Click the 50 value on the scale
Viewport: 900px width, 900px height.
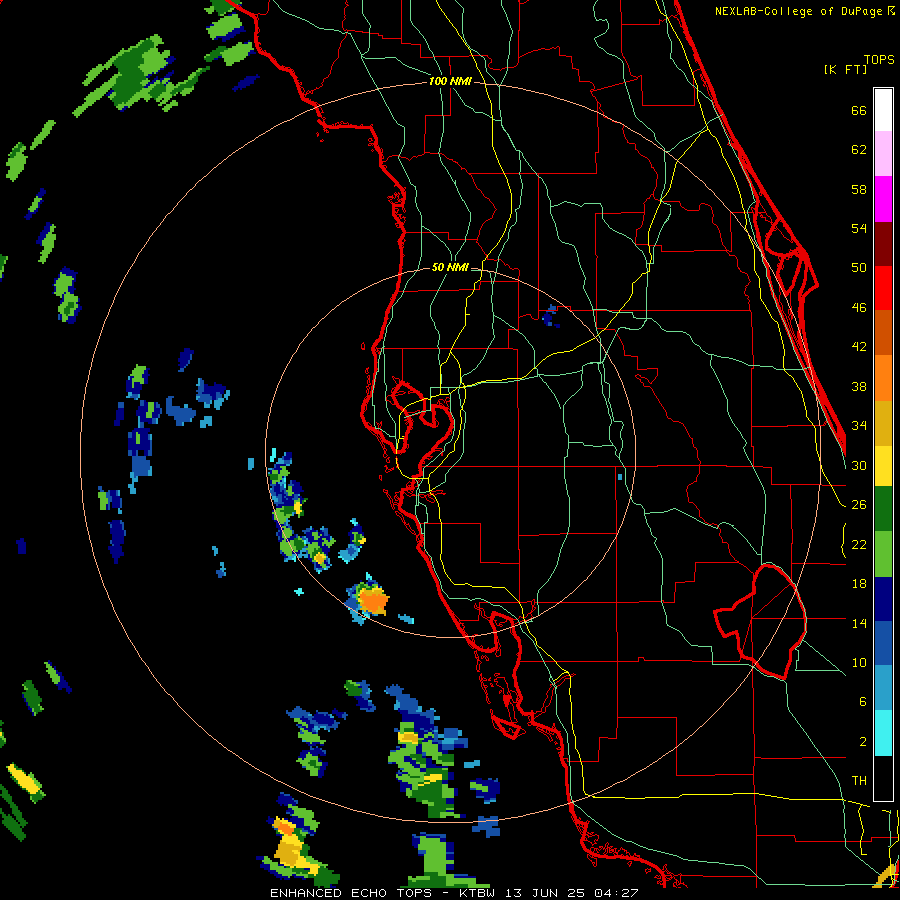[859, 268]
